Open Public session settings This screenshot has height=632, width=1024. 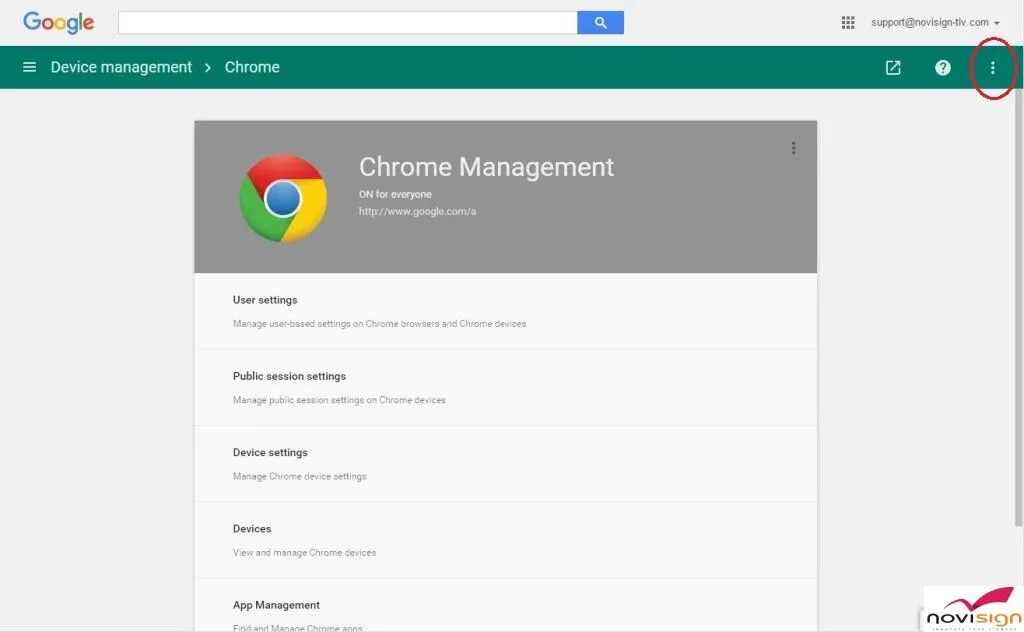[287, 376]
